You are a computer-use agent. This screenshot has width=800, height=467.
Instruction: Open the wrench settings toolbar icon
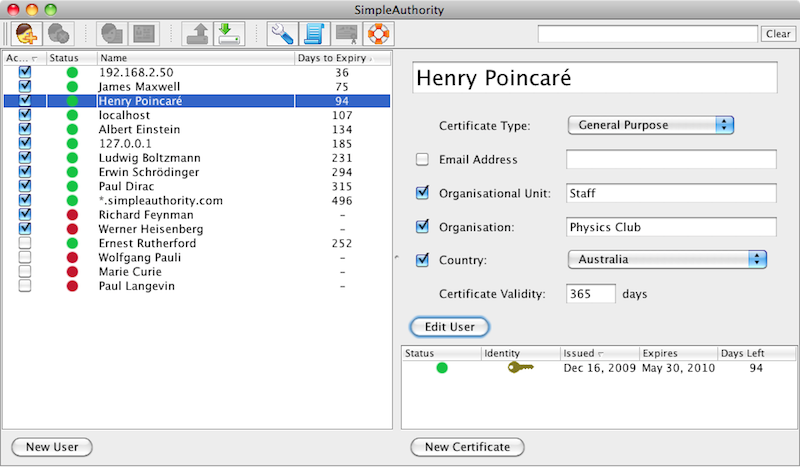pos(282,33)
